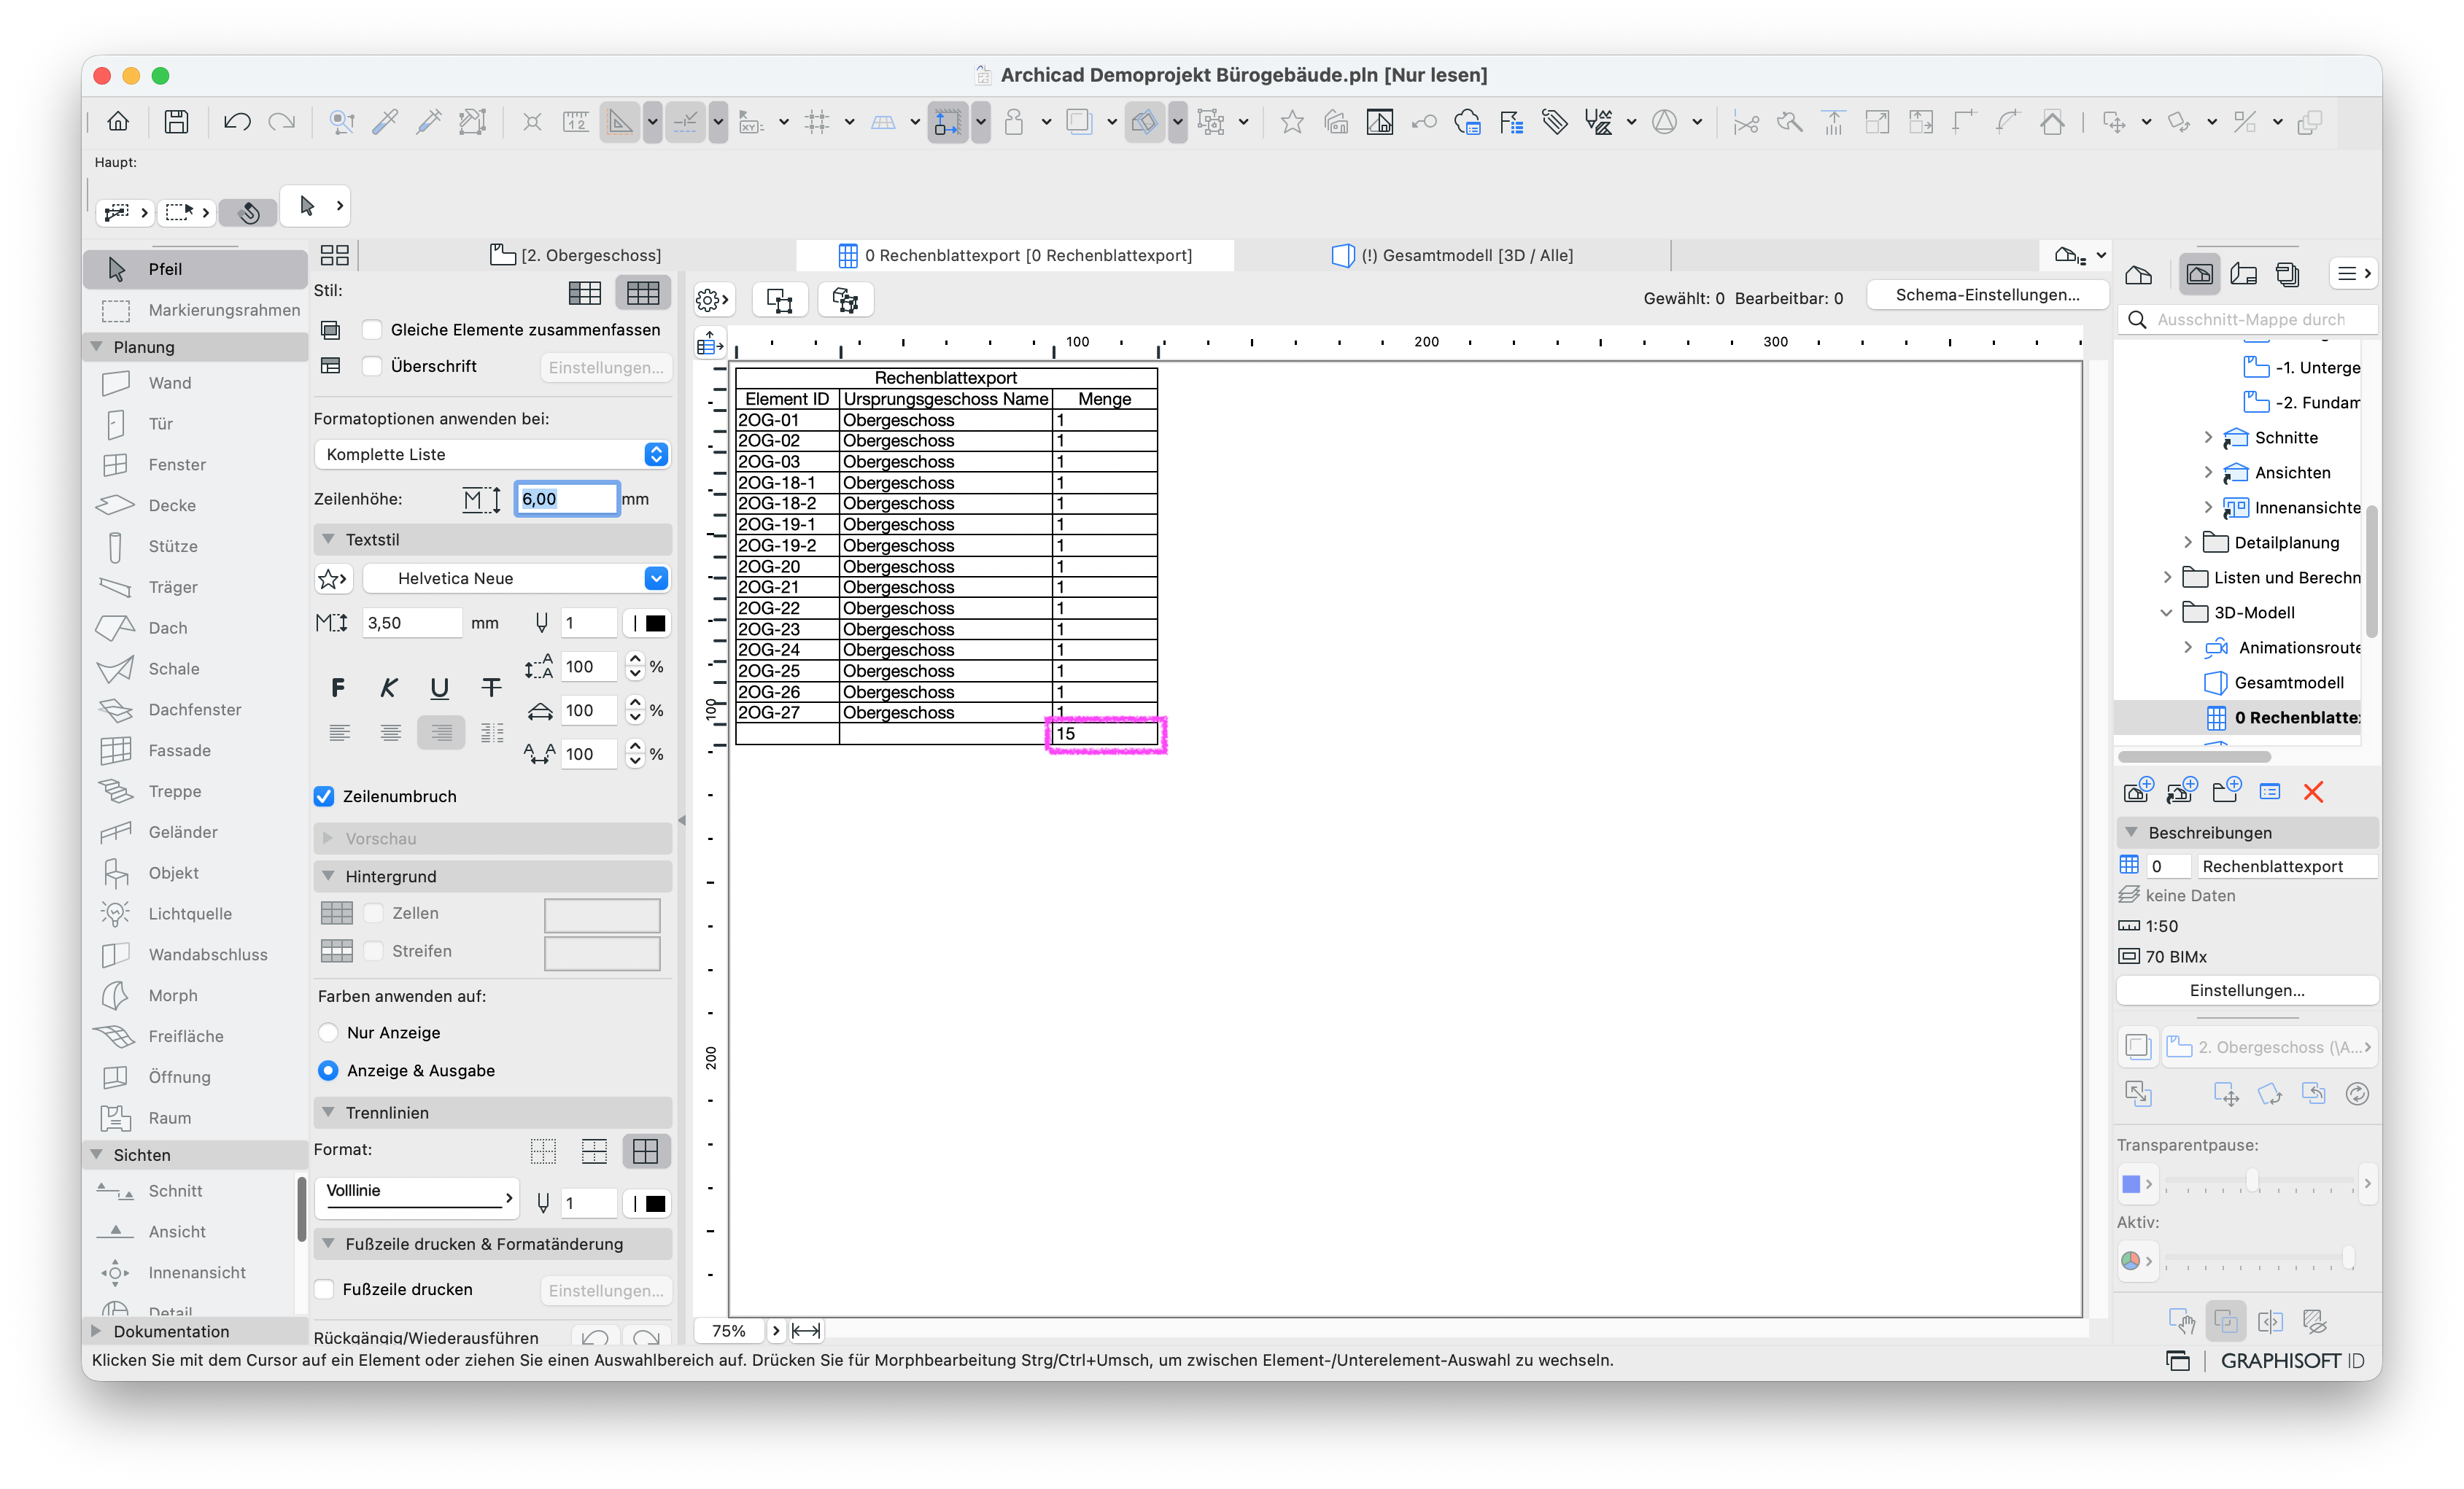Click the home icon in toolbar
The height and width of the screenshot is (1489, 2464).
tap(118, 122)
